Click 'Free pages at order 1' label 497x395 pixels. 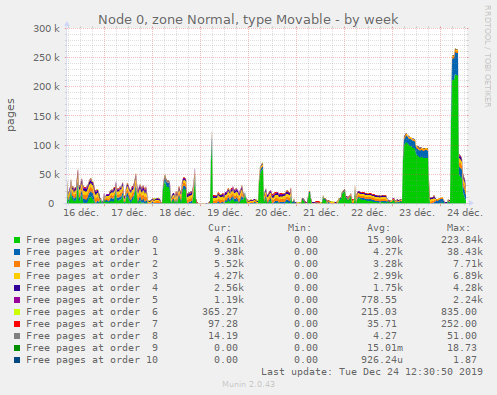(x=92, y=252)
